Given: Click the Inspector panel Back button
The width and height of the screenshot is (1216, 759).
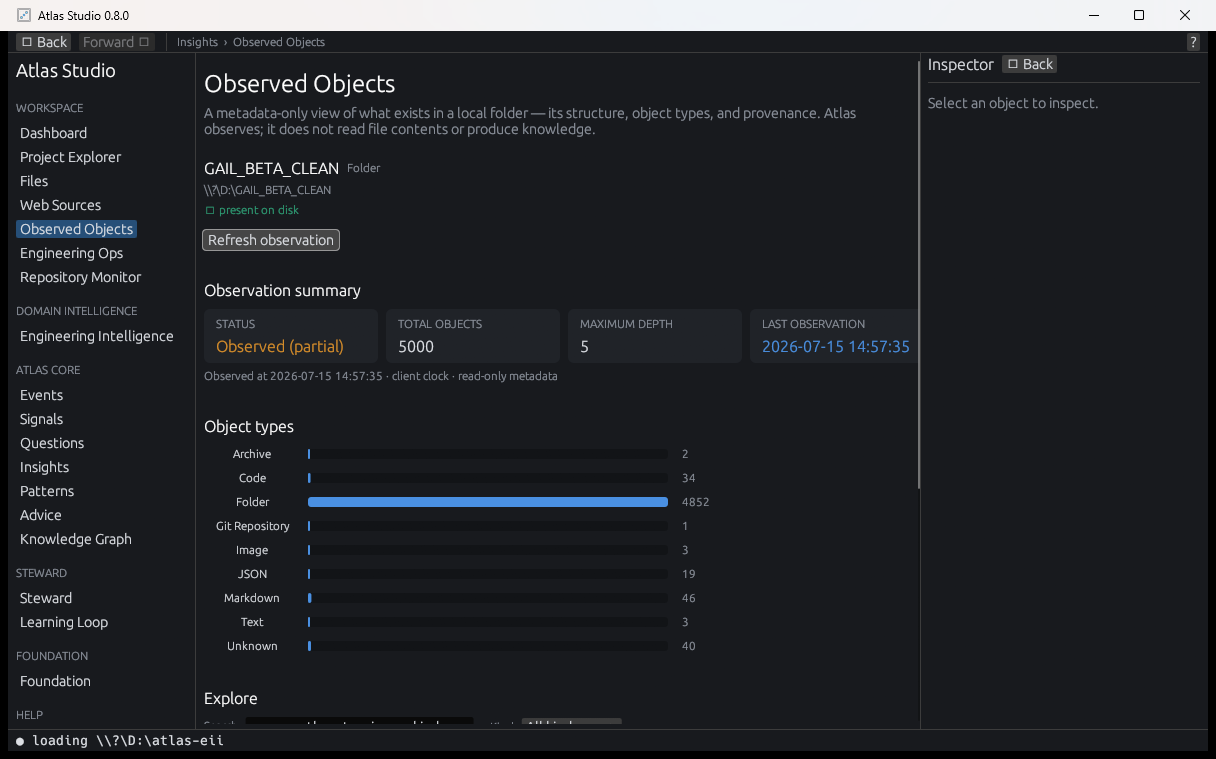Looking at the screenshot, I should (x=1030, y=64).
